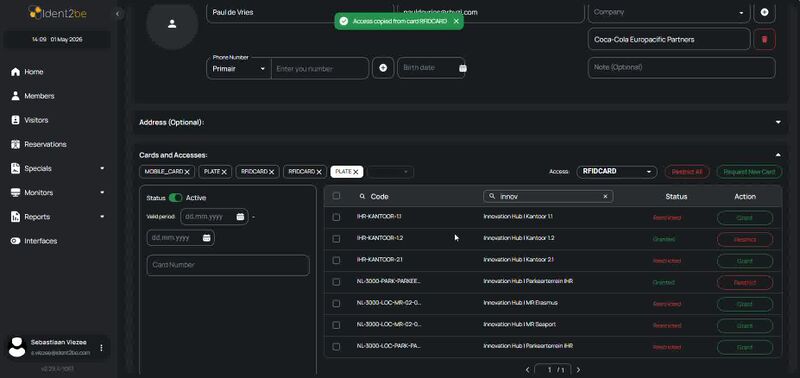Open Members via its person icon
The width and height of the screenshot is (800, 378).
coord(15,96)
